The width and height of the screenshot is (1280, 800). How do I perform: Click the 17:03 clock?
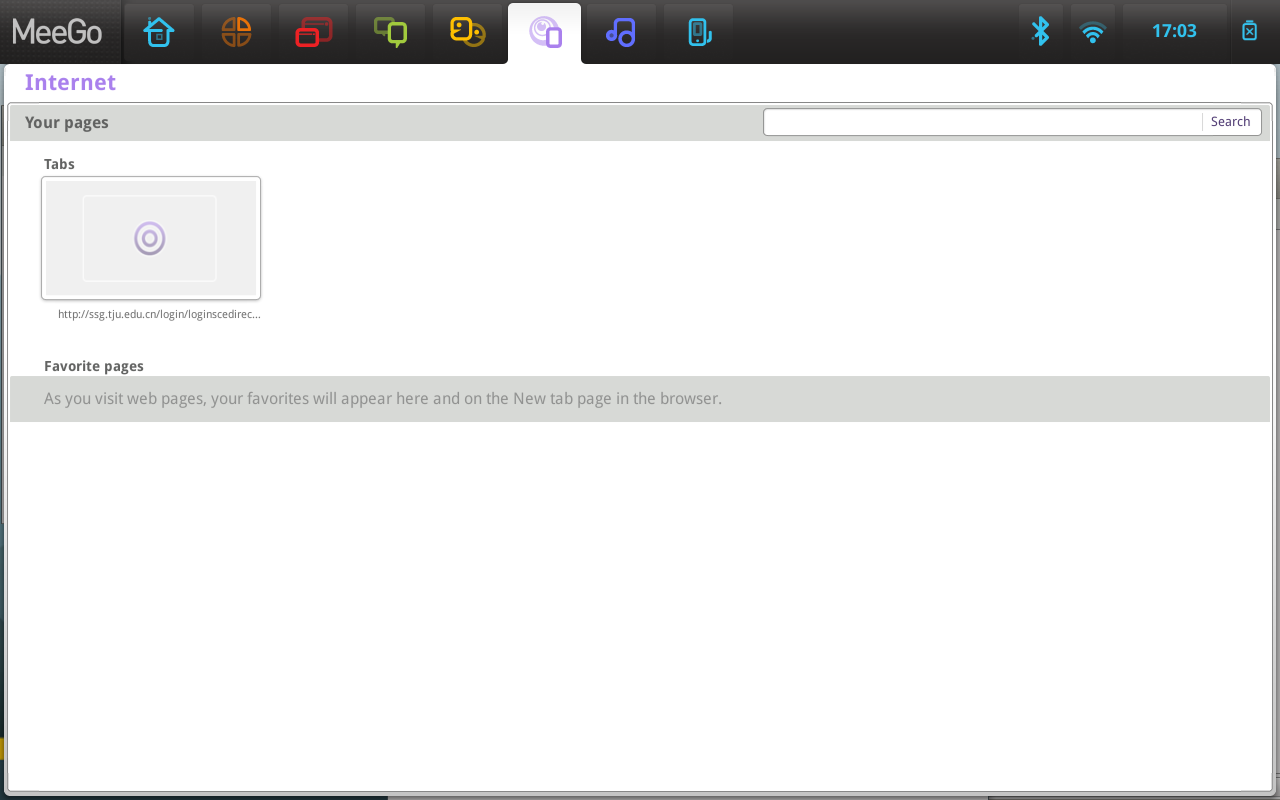coord(1174,31)
